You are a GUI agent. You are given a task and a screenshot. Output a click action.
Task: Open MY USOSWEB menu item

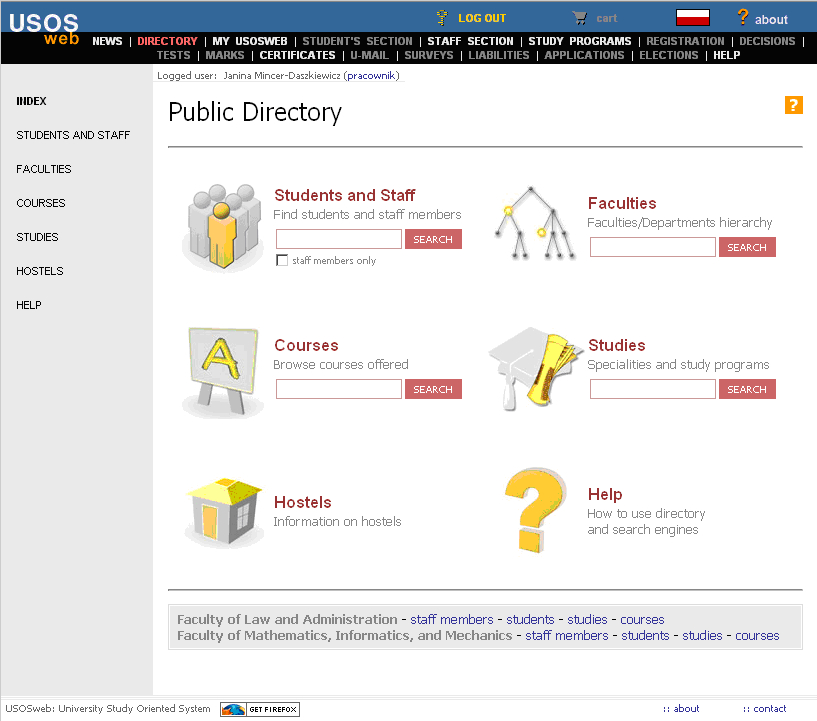point(250,41)
